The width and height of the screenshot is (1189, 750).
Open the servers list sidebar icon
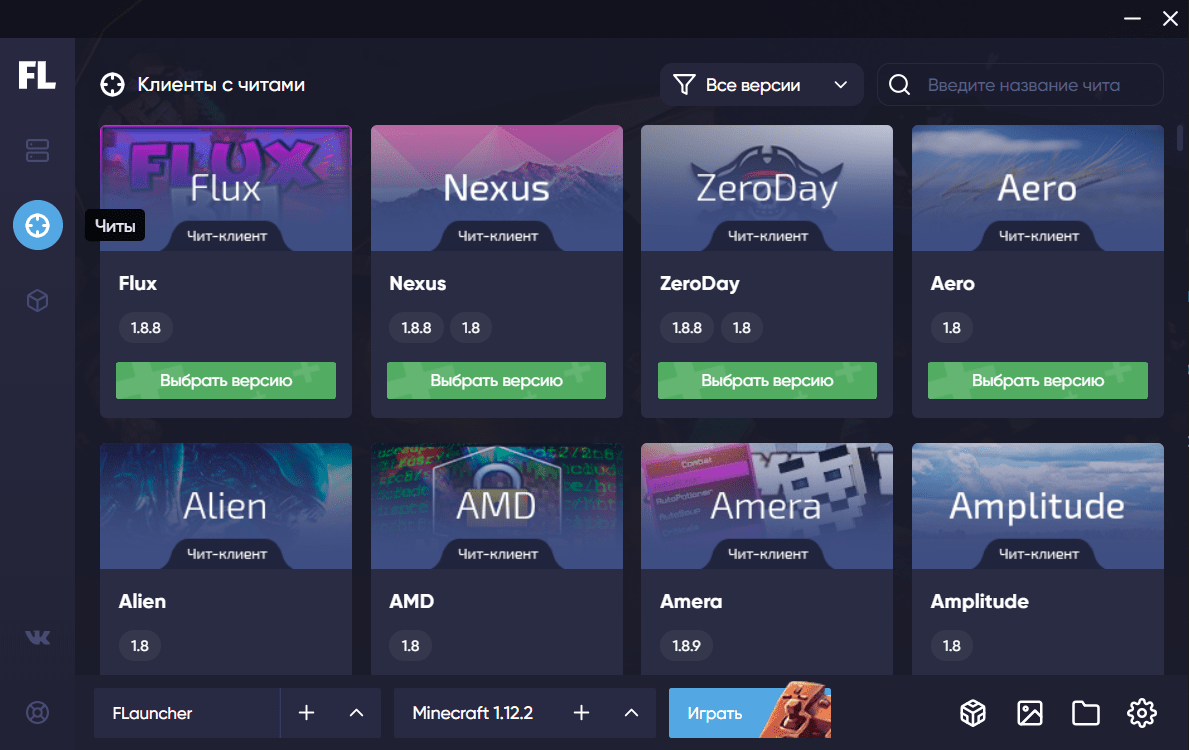(37, 150)
